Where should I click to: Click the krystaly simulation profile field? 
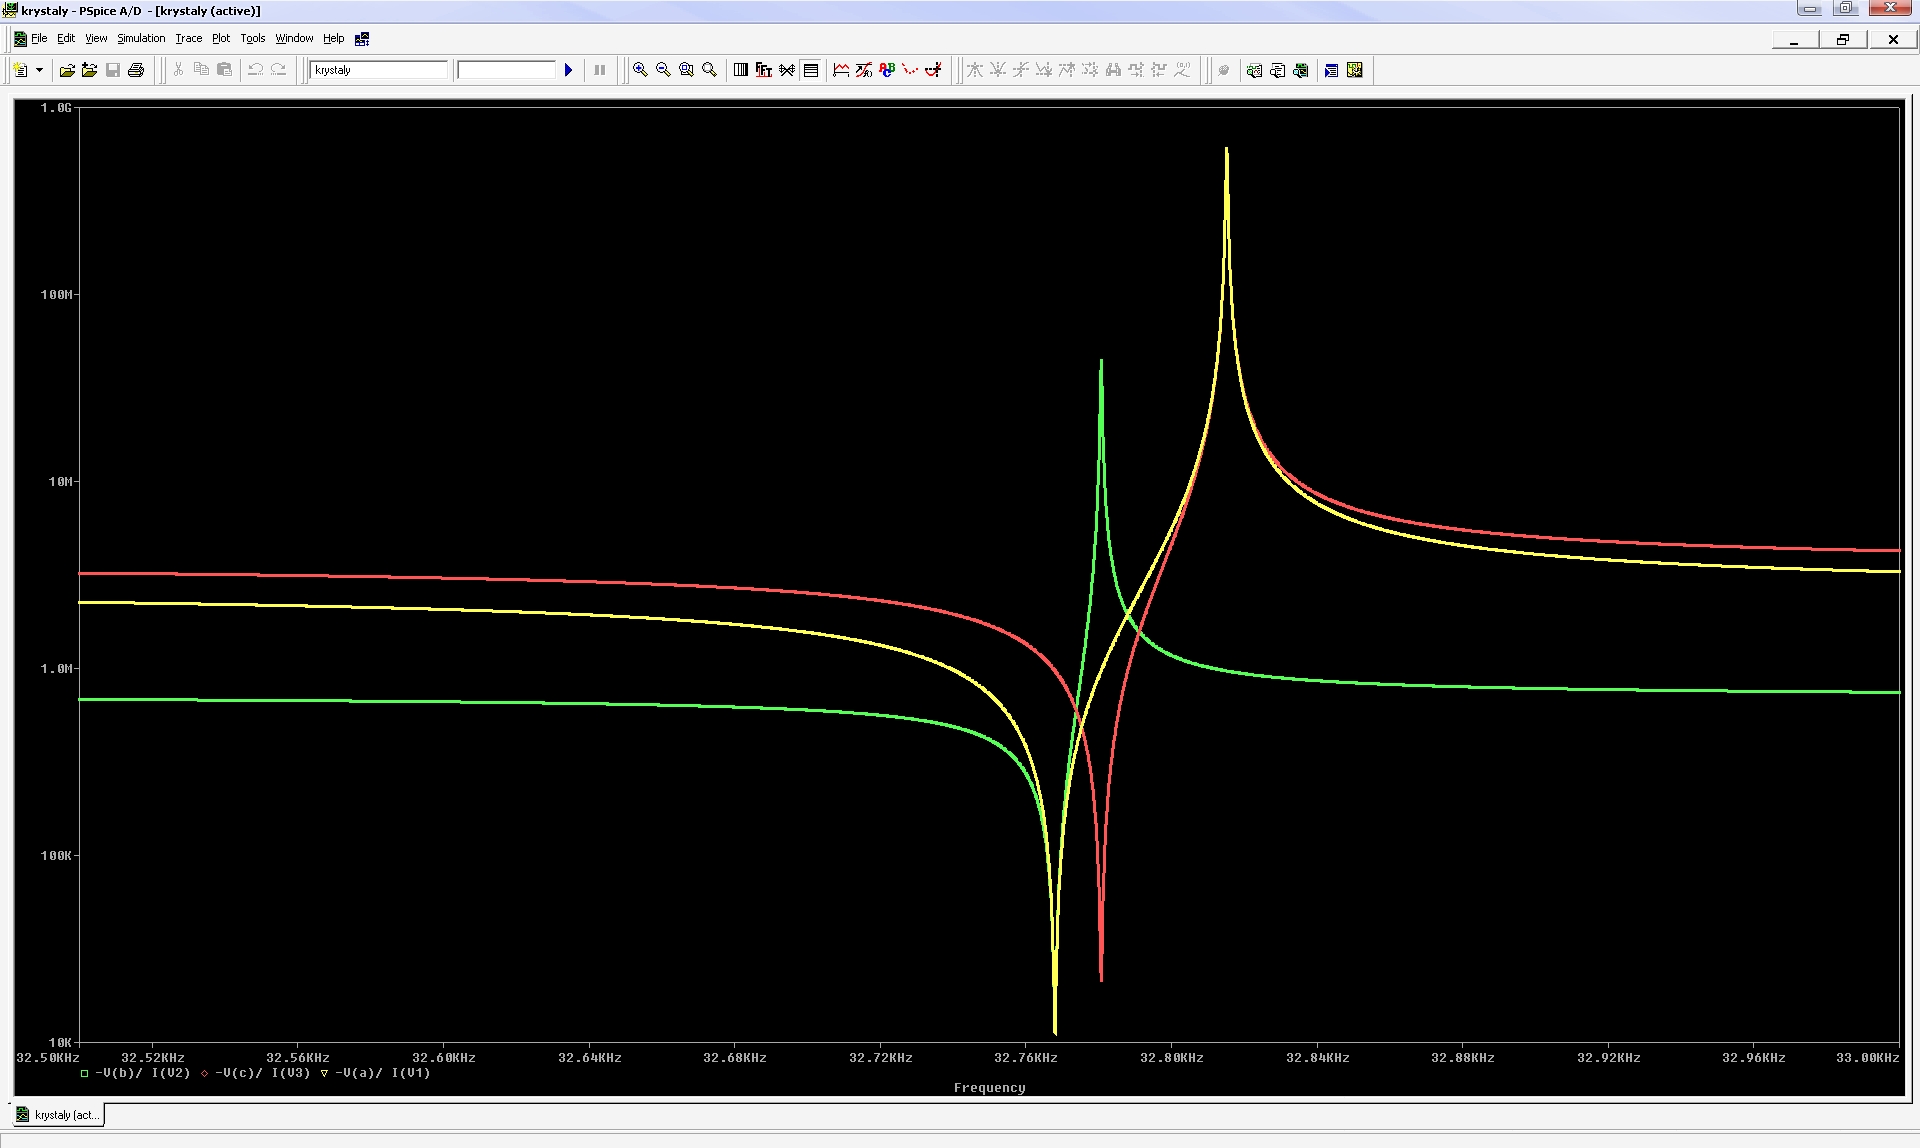pos(379,70)
